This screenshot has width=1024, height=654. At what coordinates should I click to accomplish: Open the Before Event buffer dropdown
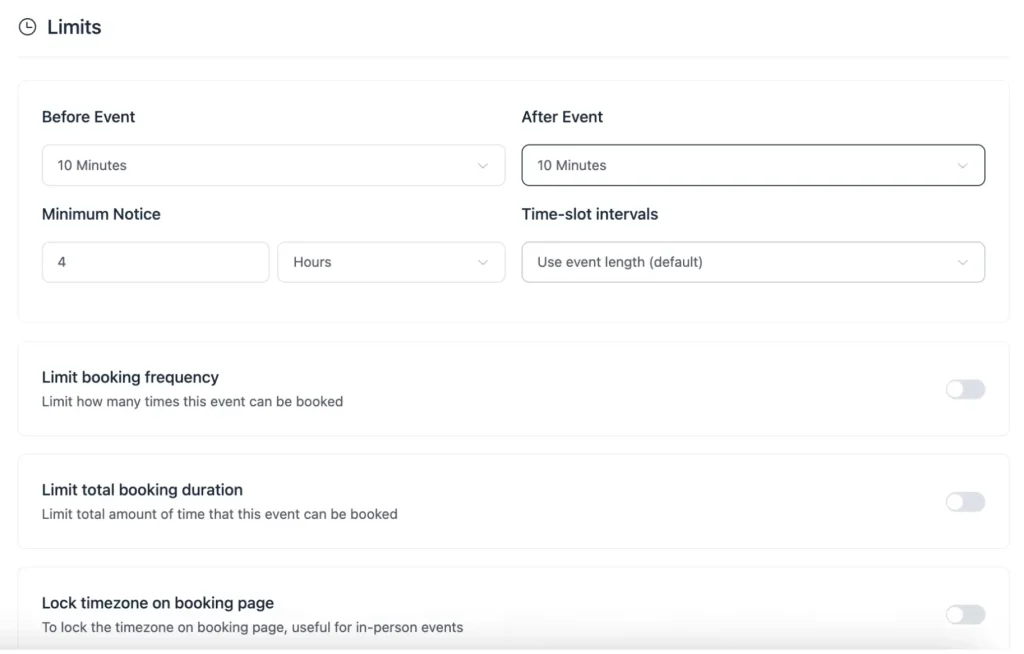pyautogui.click(x=273, y=165)
